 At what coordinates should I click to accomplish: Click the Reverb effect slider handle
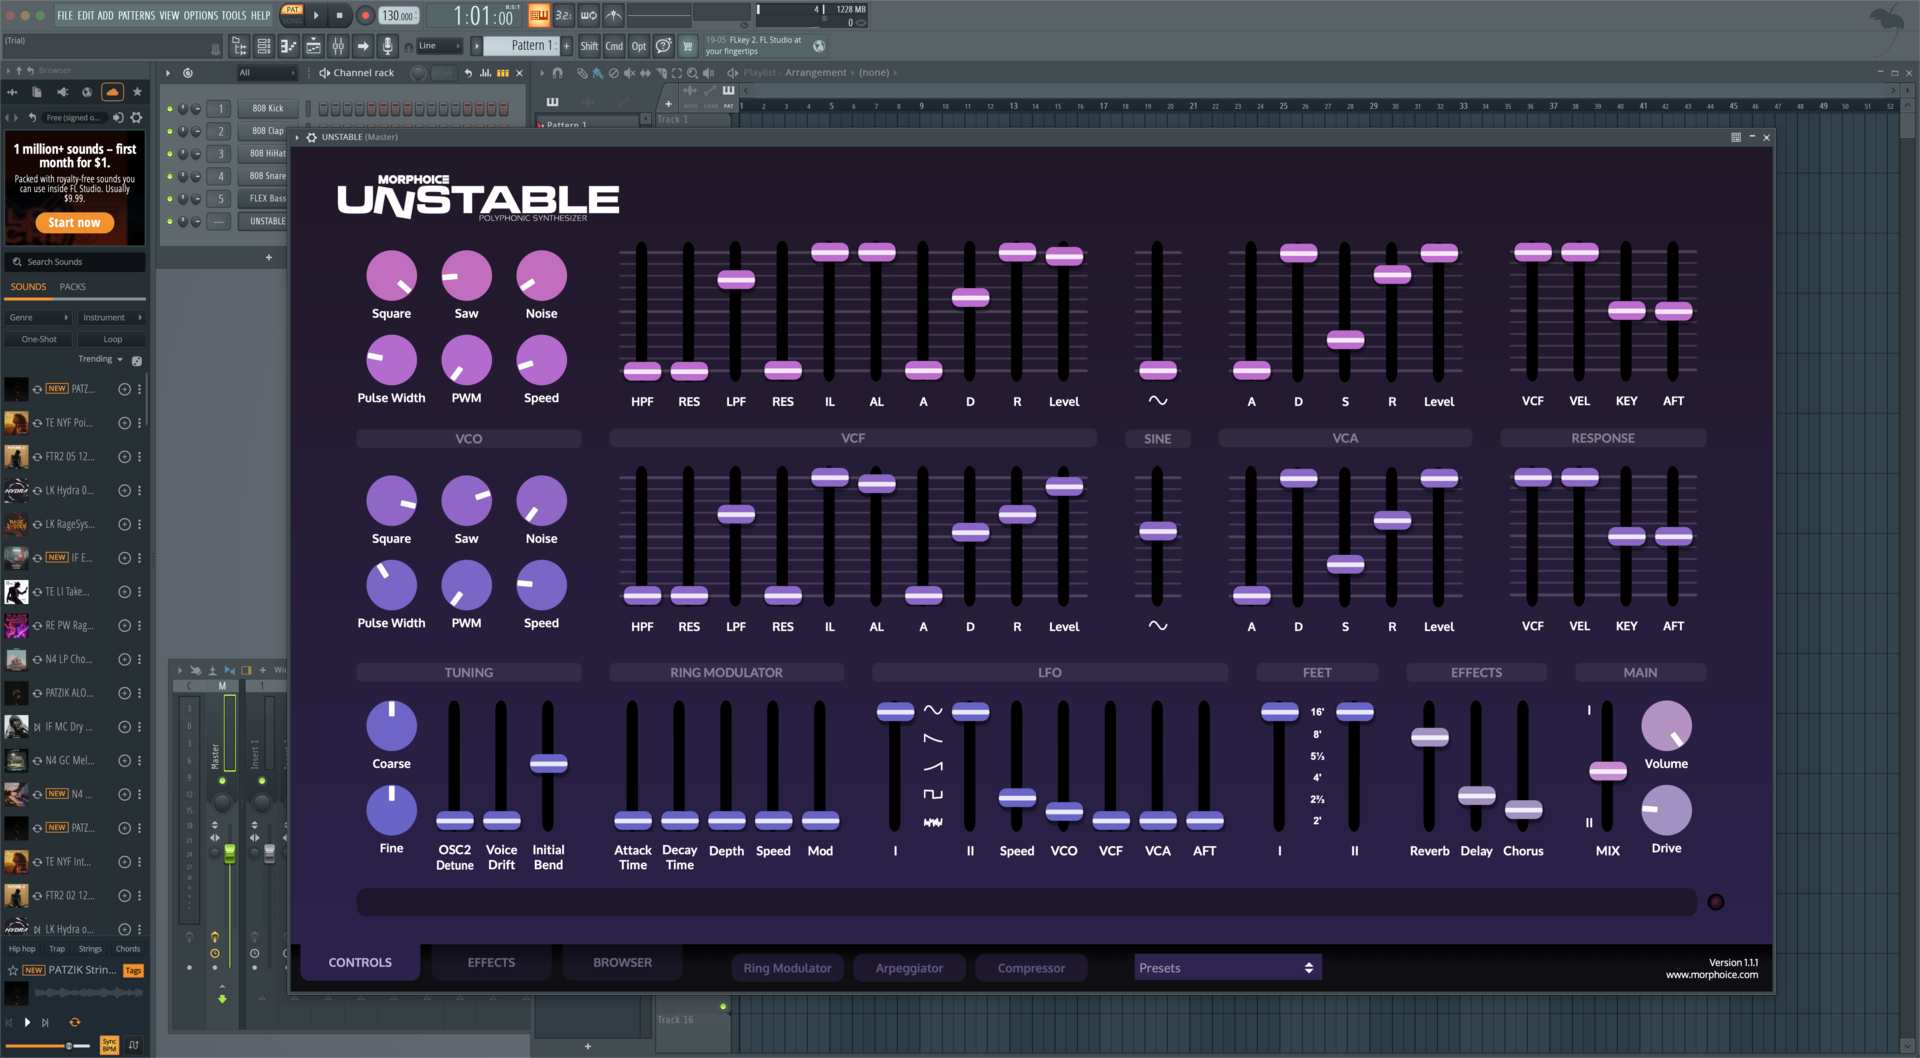[1430, 738]
